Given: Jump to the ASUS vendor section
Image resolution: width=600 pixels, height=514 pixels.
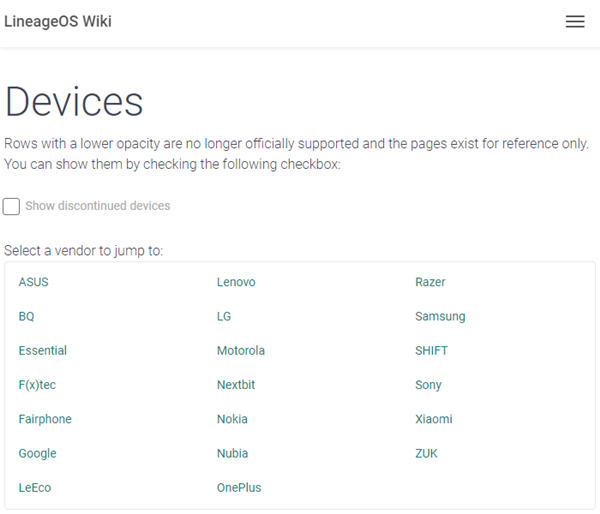Looking at the screenshot, I should (33, 282).
